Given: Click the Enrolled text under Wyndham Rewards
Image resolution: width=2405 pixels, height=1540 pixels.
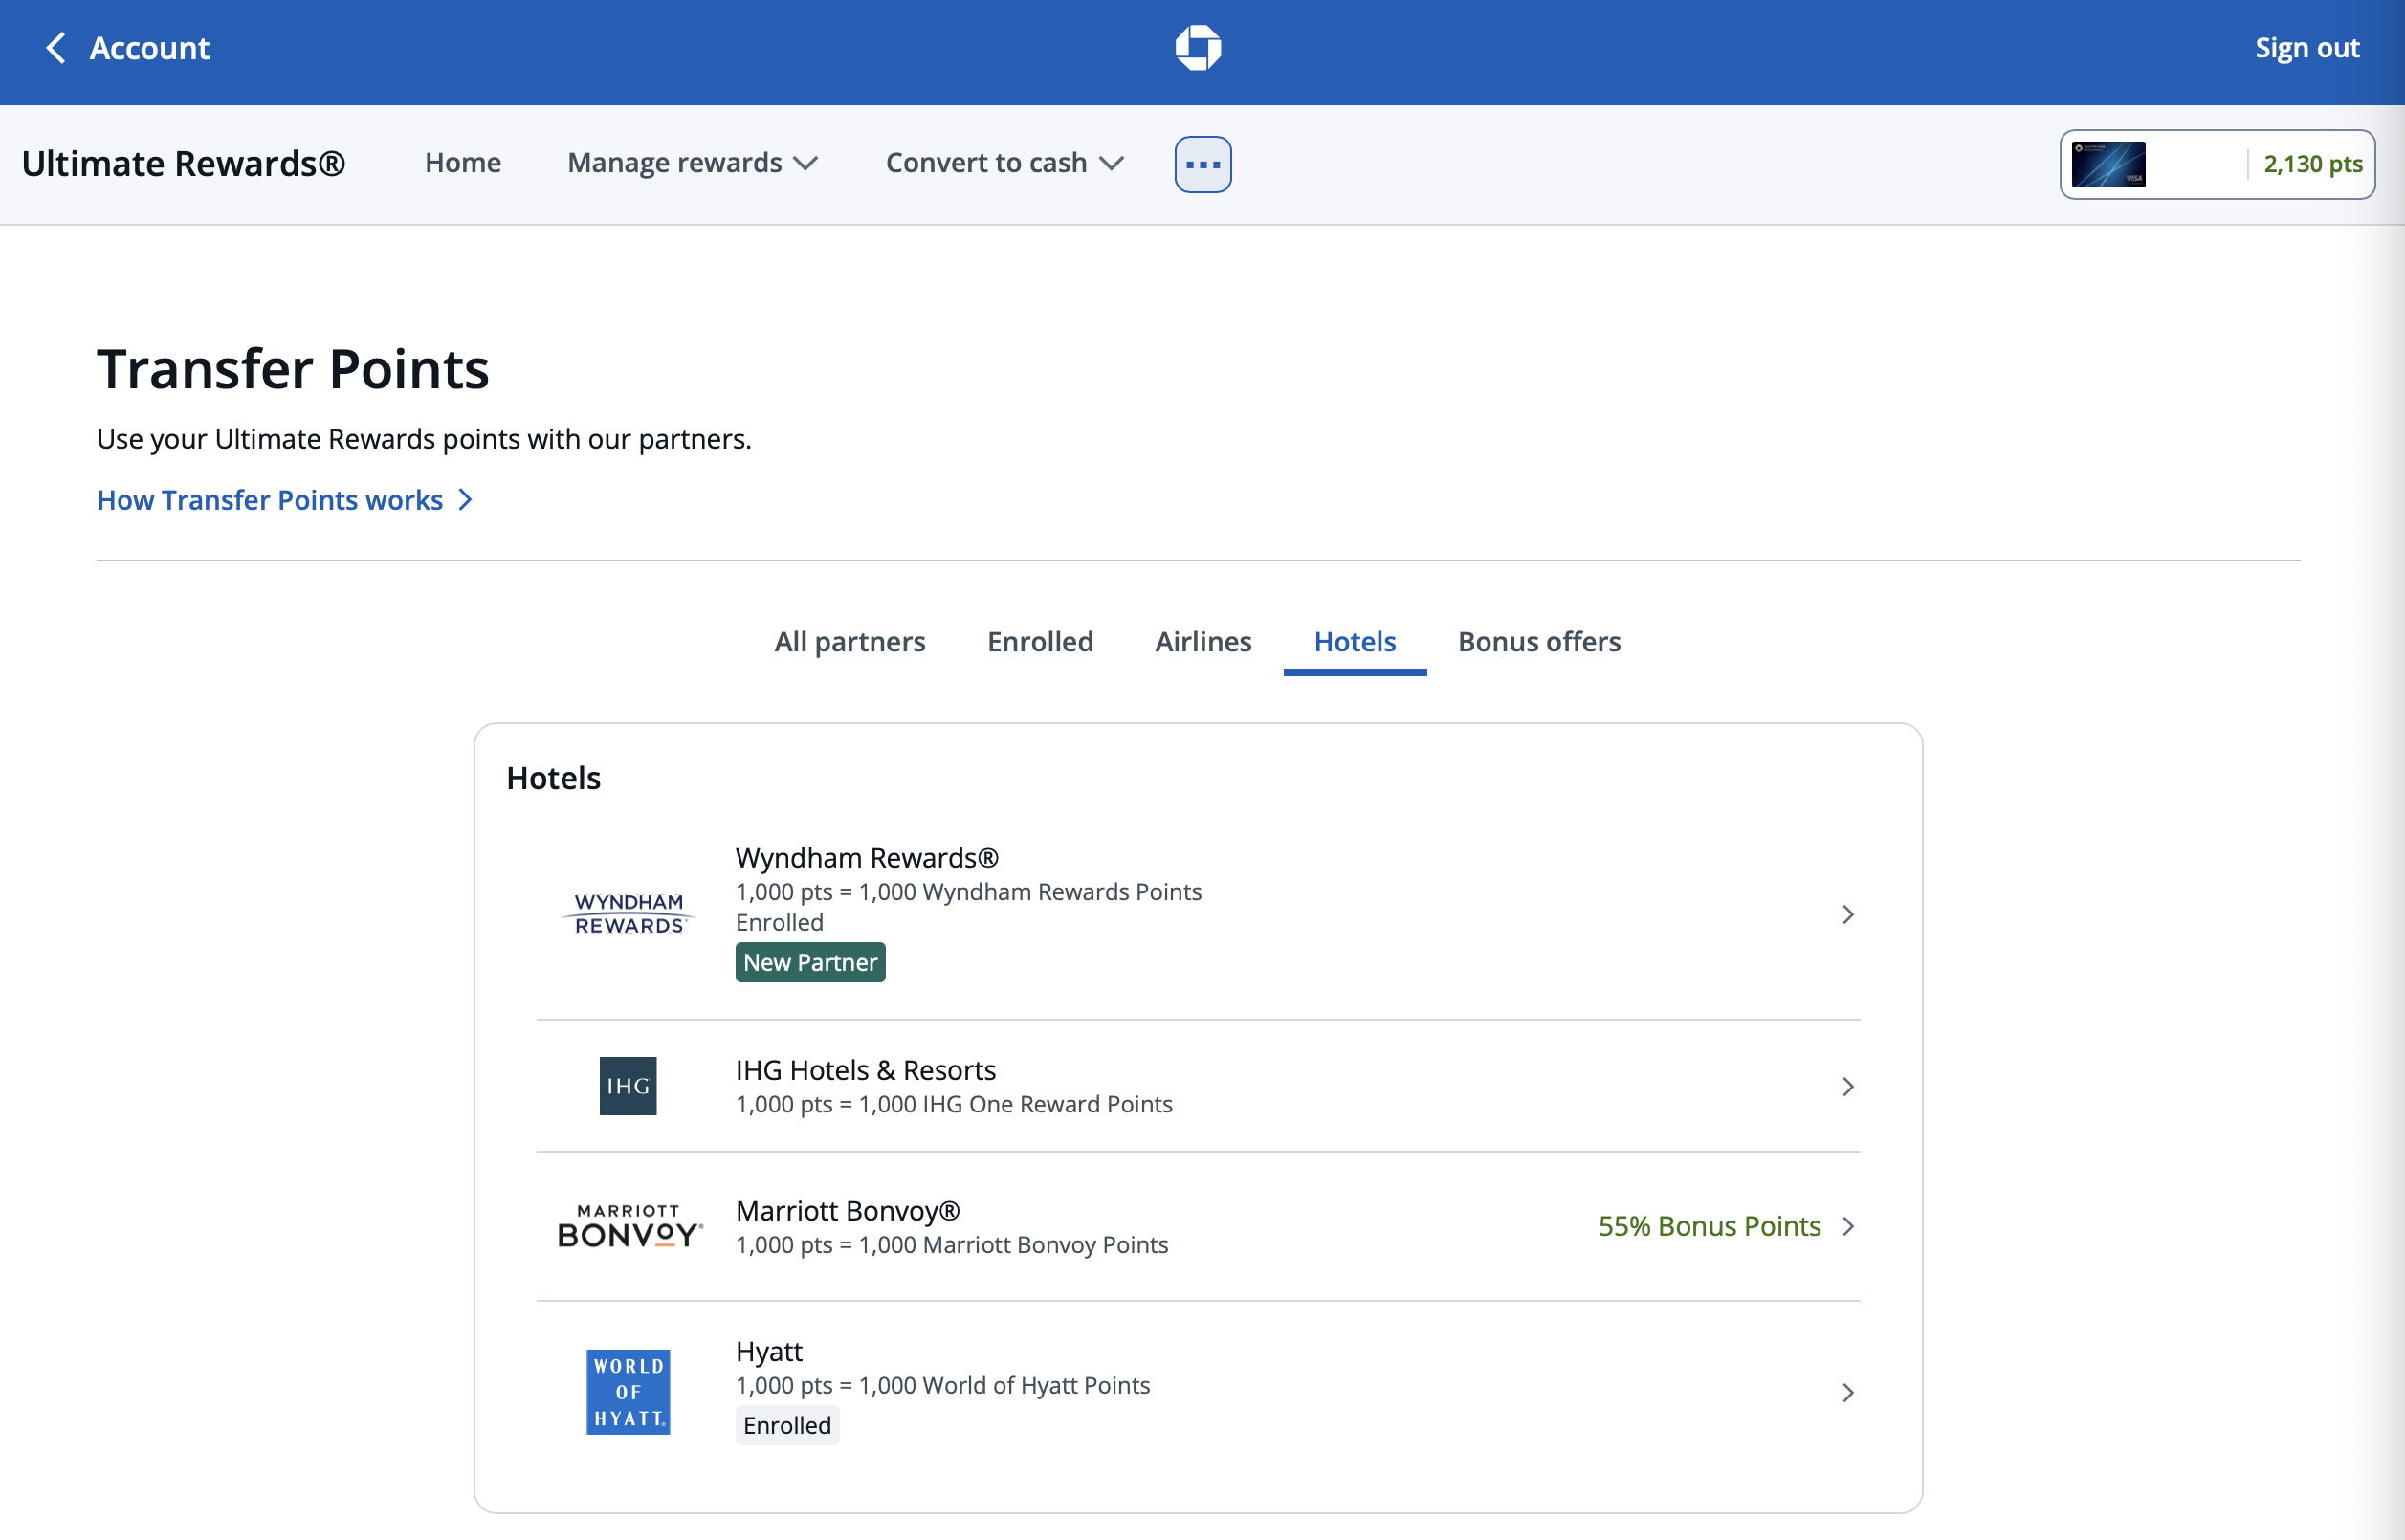Looking at the screenshot, I should tap(780, 922).
